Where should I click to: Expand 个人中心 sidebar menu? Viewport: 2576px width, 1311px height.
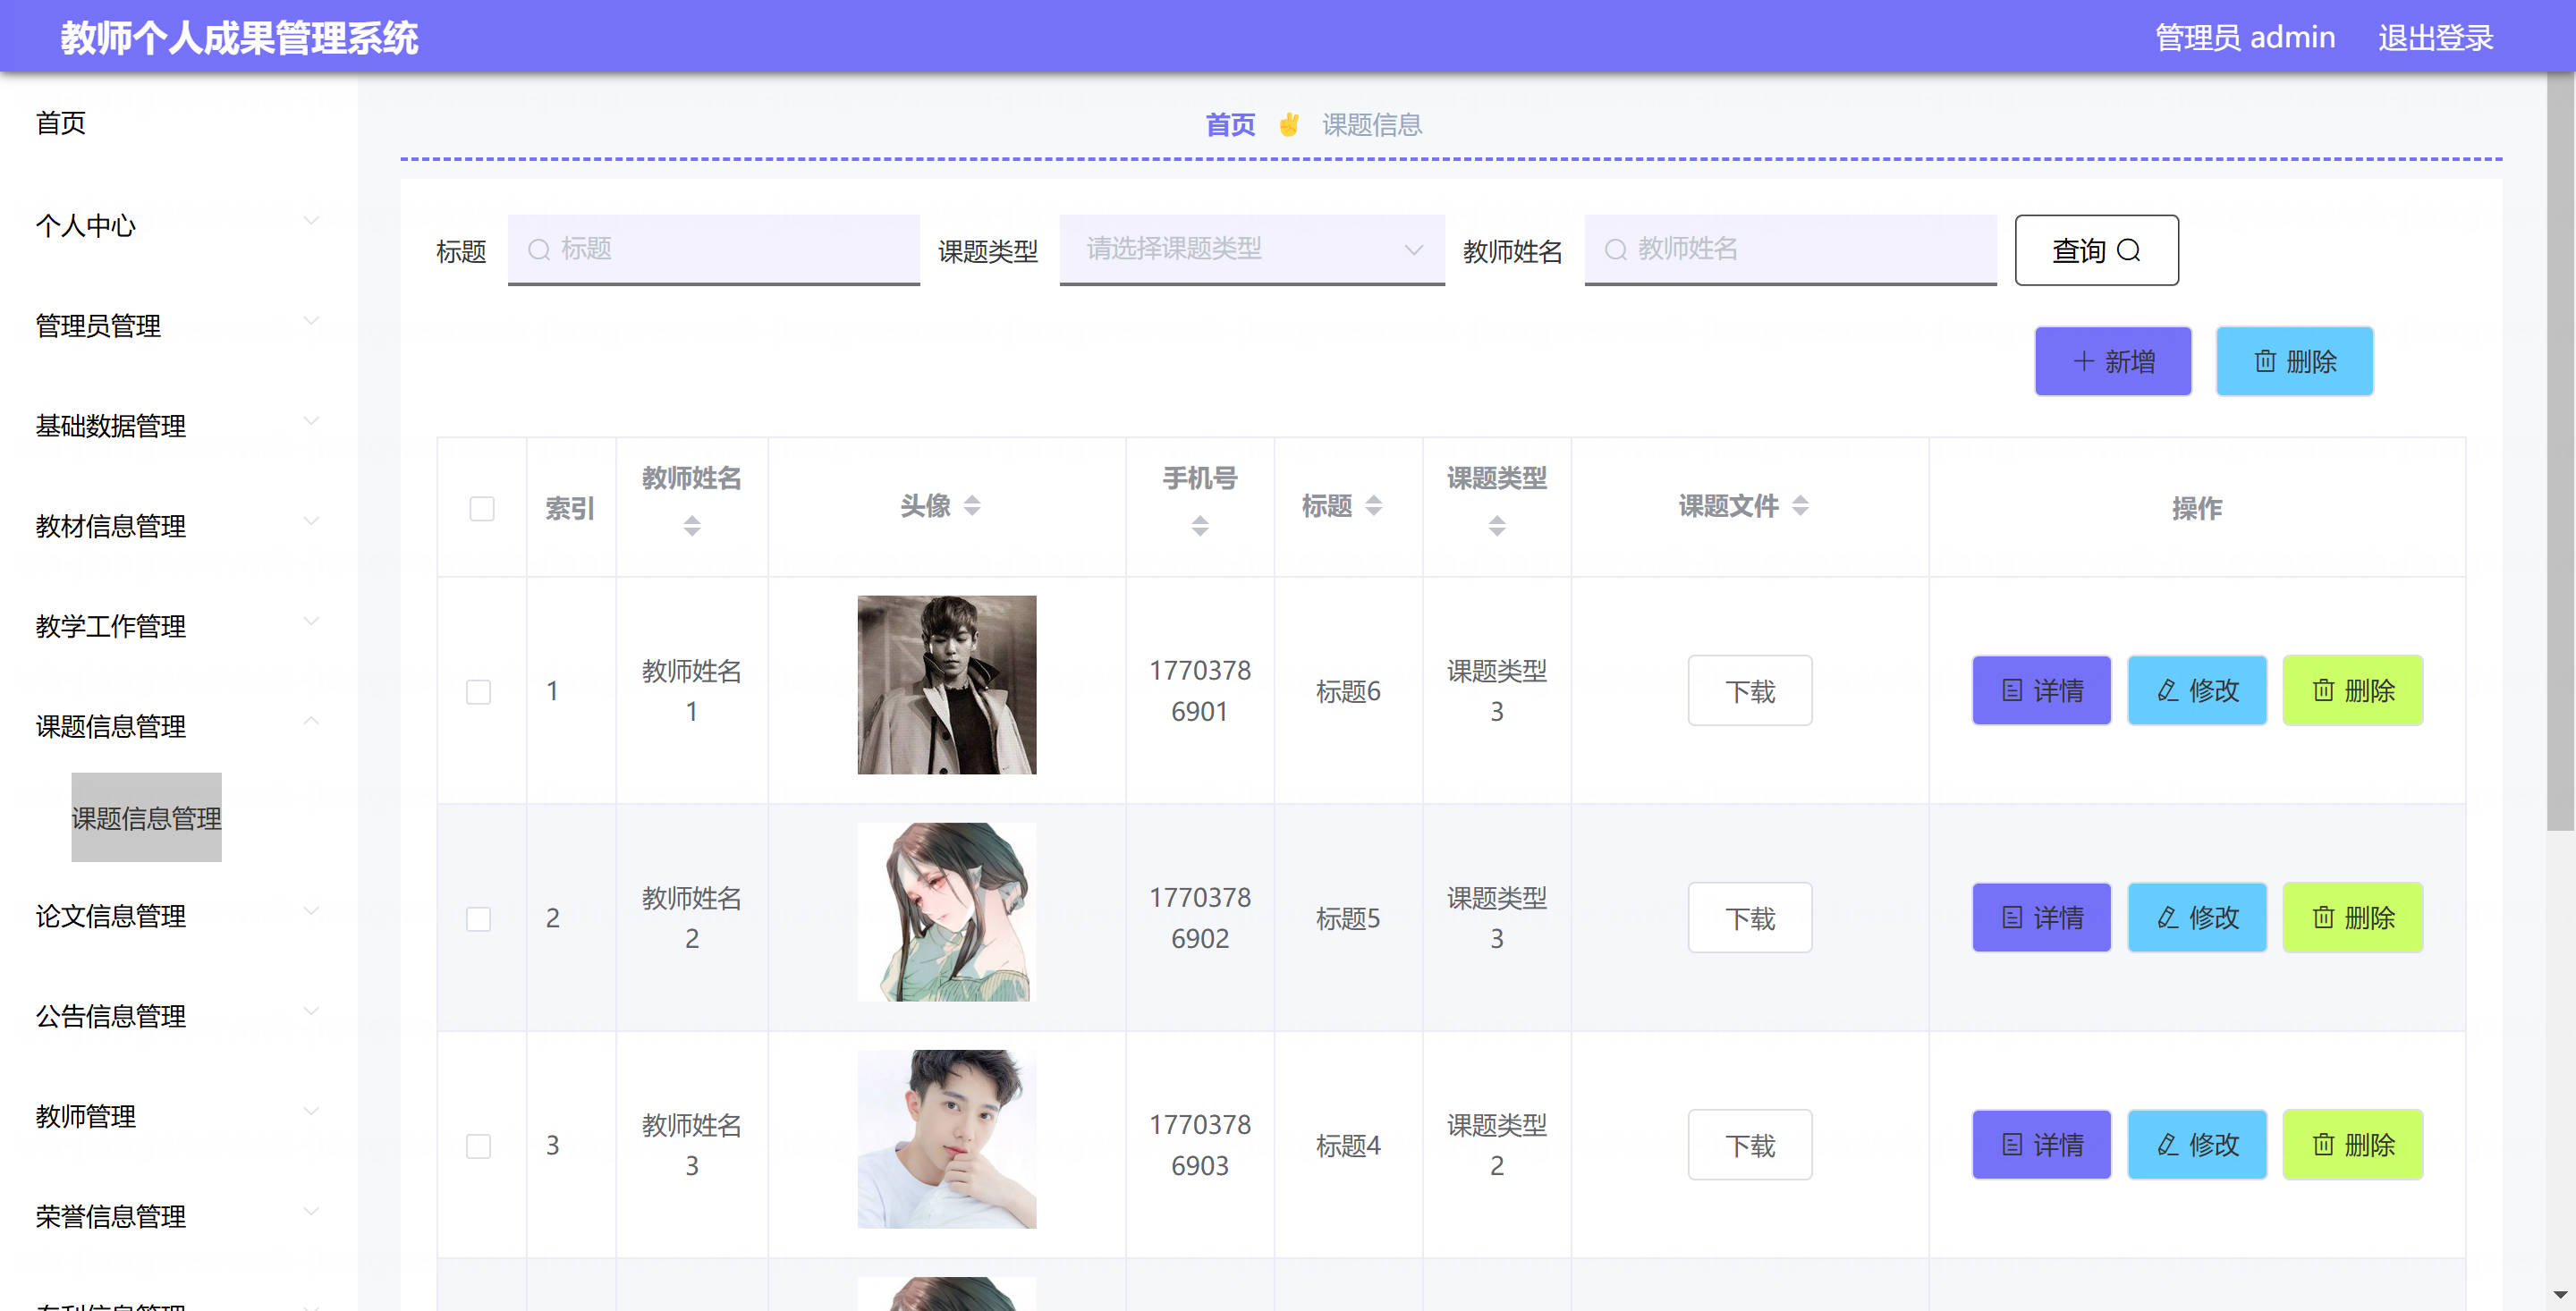(178, 225)
